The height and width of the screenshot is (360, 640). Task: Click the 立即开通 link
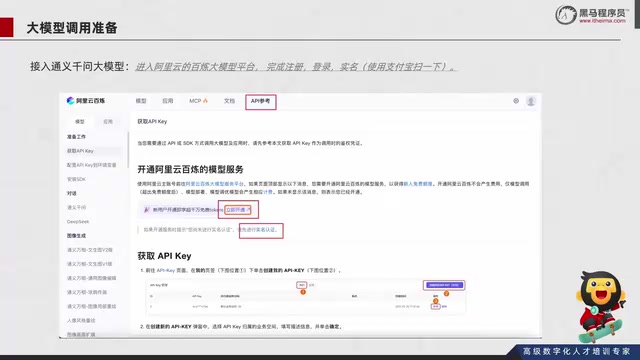[x=238, y=210]
